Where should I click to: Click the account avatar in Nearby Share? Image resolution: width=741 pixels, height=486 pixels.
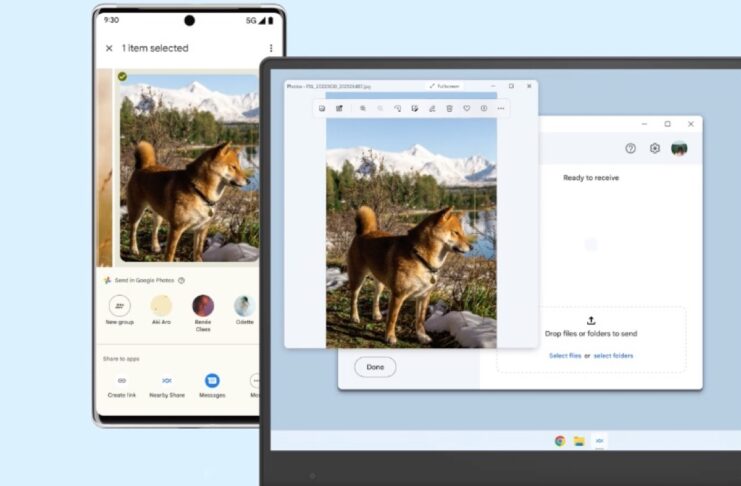[x=679, y=148]
